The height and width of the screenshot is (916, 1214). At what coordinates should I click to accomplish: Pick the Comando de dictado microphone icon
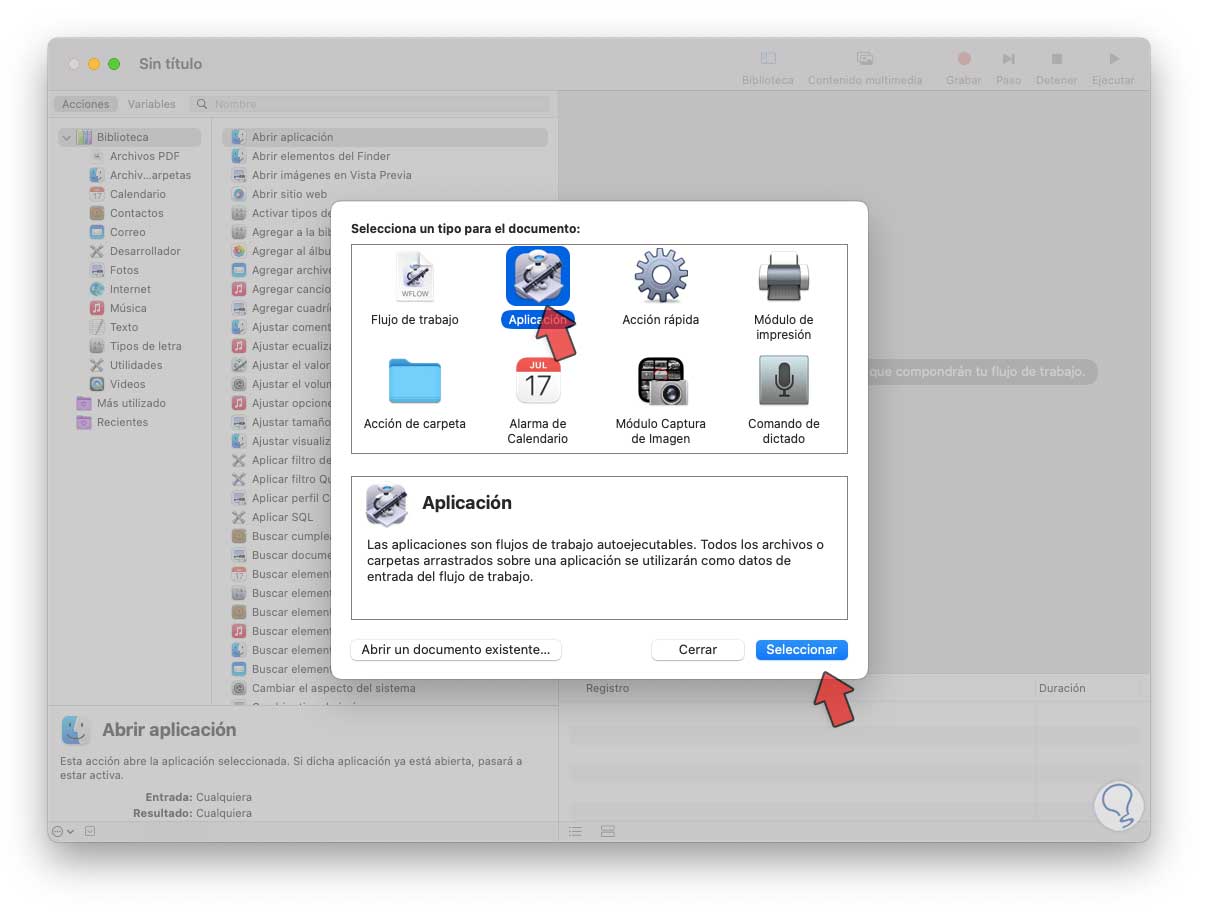tap(784, 380)
